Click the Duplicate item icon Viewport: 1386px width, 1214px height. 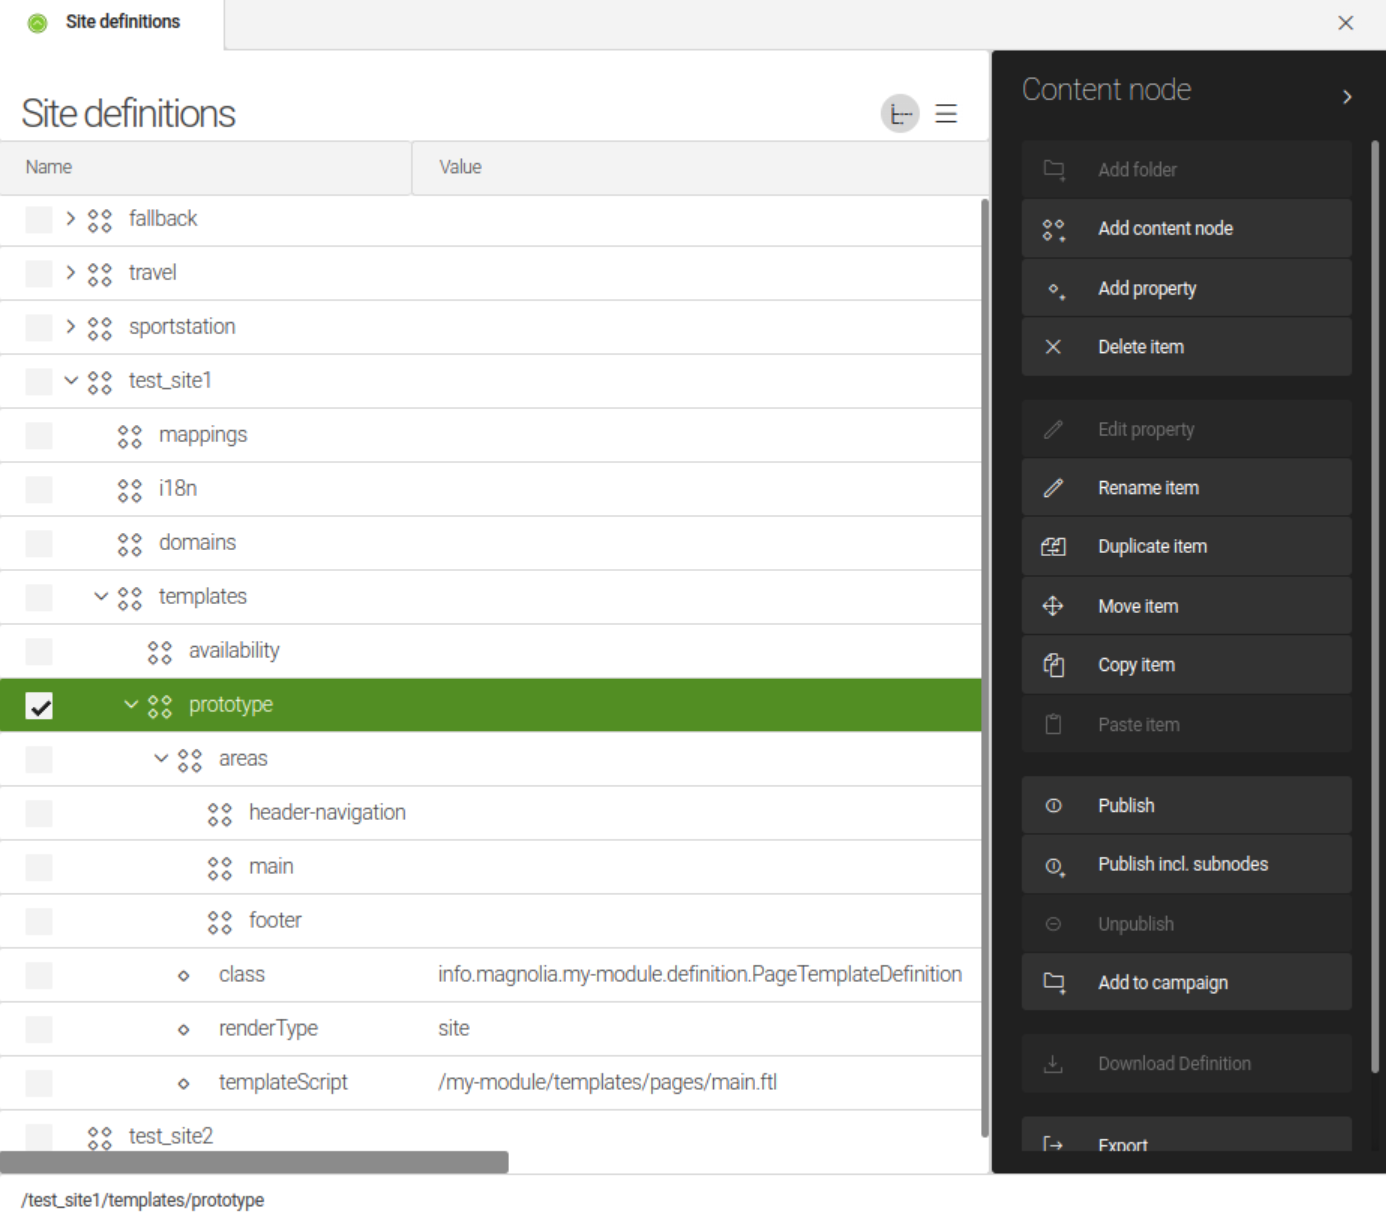point(1053,546)
